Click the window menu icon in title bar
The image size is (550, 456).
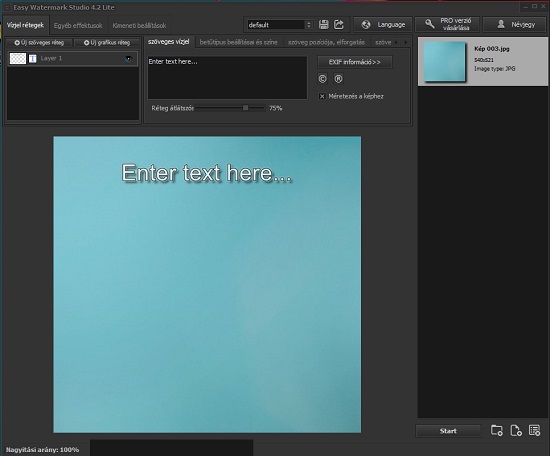[x=7, y=7]
